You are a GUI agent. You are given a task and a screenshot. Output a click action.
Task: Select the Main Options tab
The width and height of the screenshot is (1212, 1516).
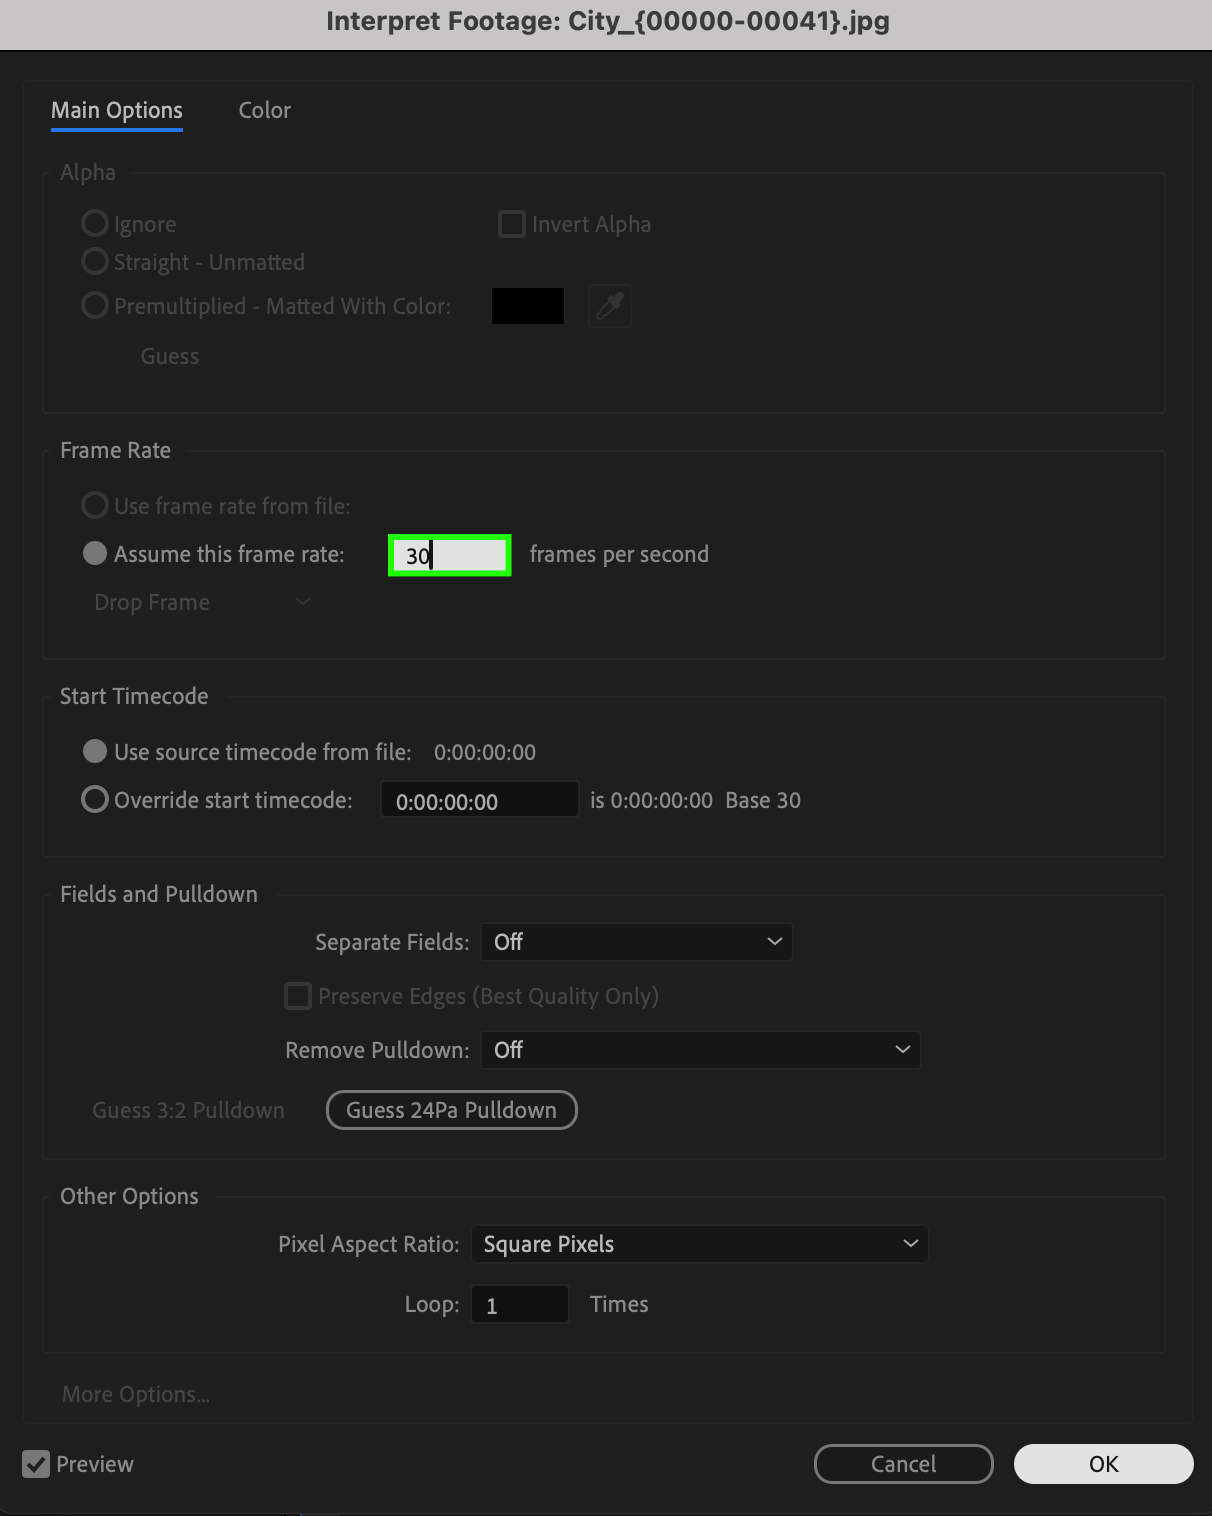click(117, 110)
